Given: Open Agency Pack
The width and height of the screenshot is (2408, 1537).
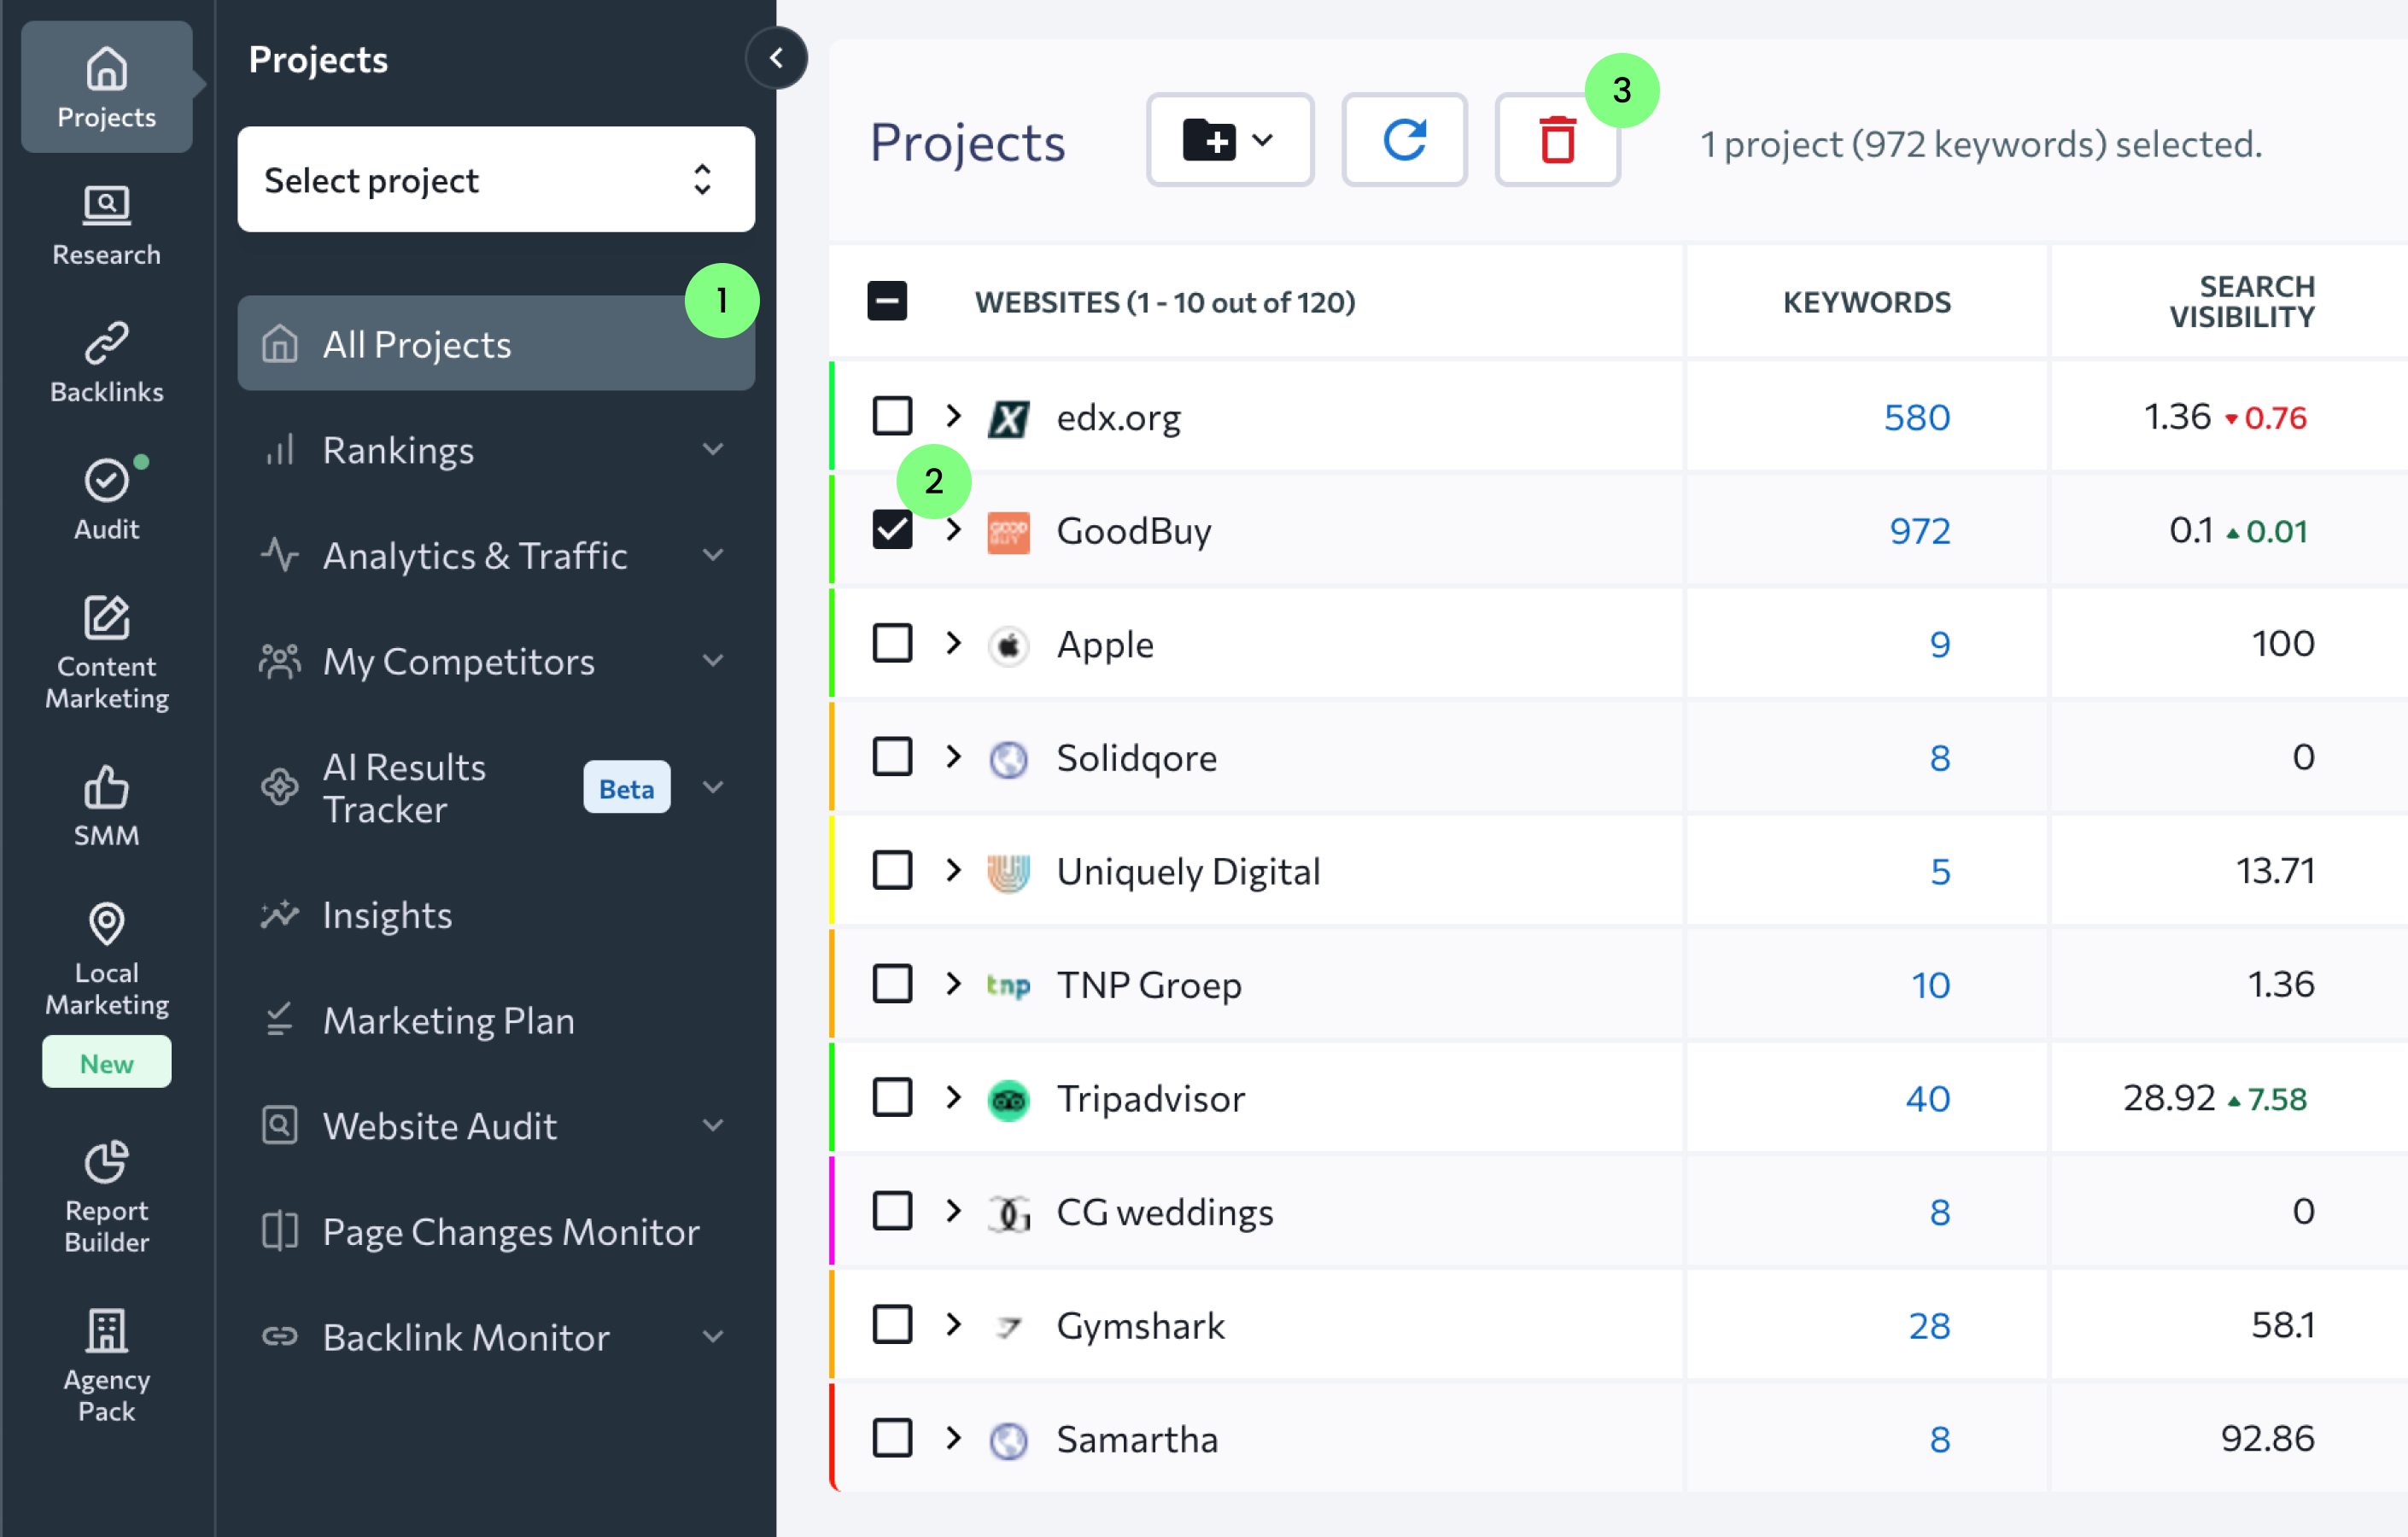Looking at the screenshot, I should click(106, 1366).
